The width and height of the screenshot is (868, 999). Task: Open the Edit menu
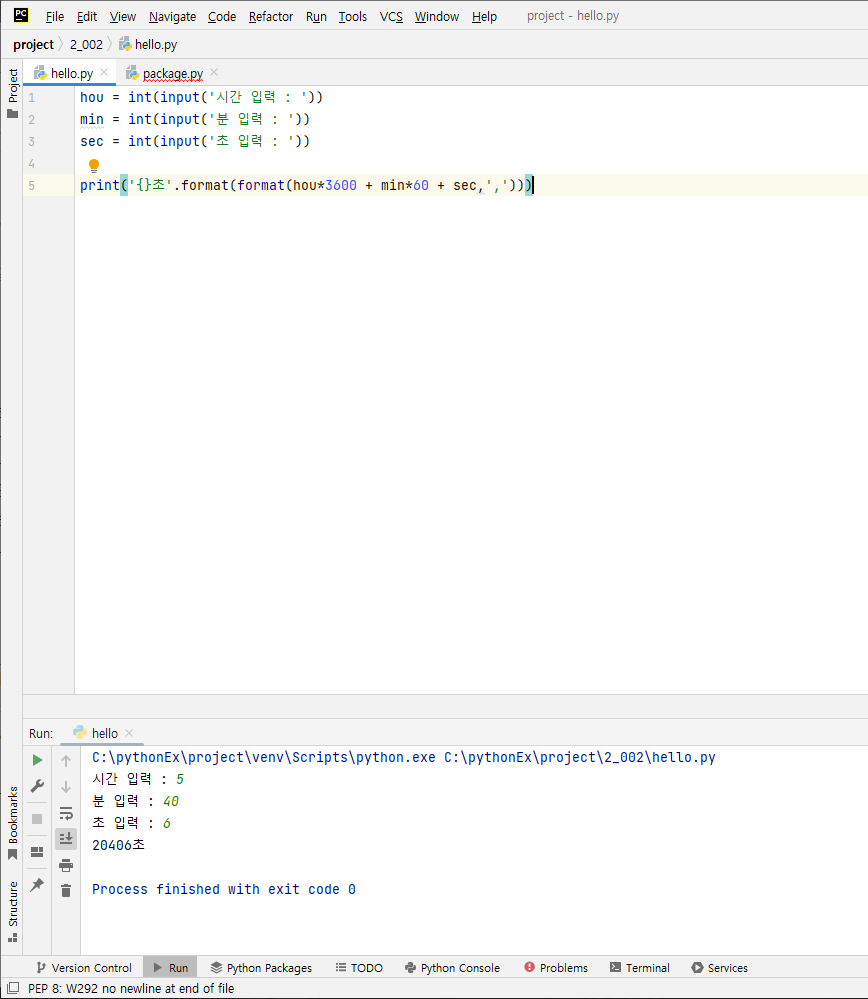pyautogui.click(x=87, y=17)
